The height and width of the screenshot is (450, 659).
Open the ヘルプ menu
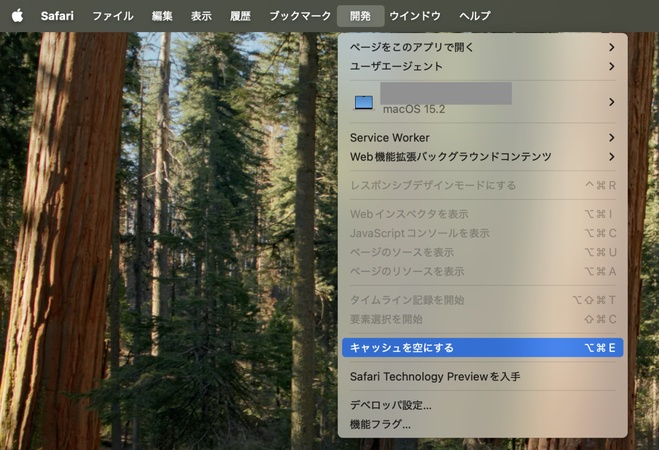coord(475,16)
